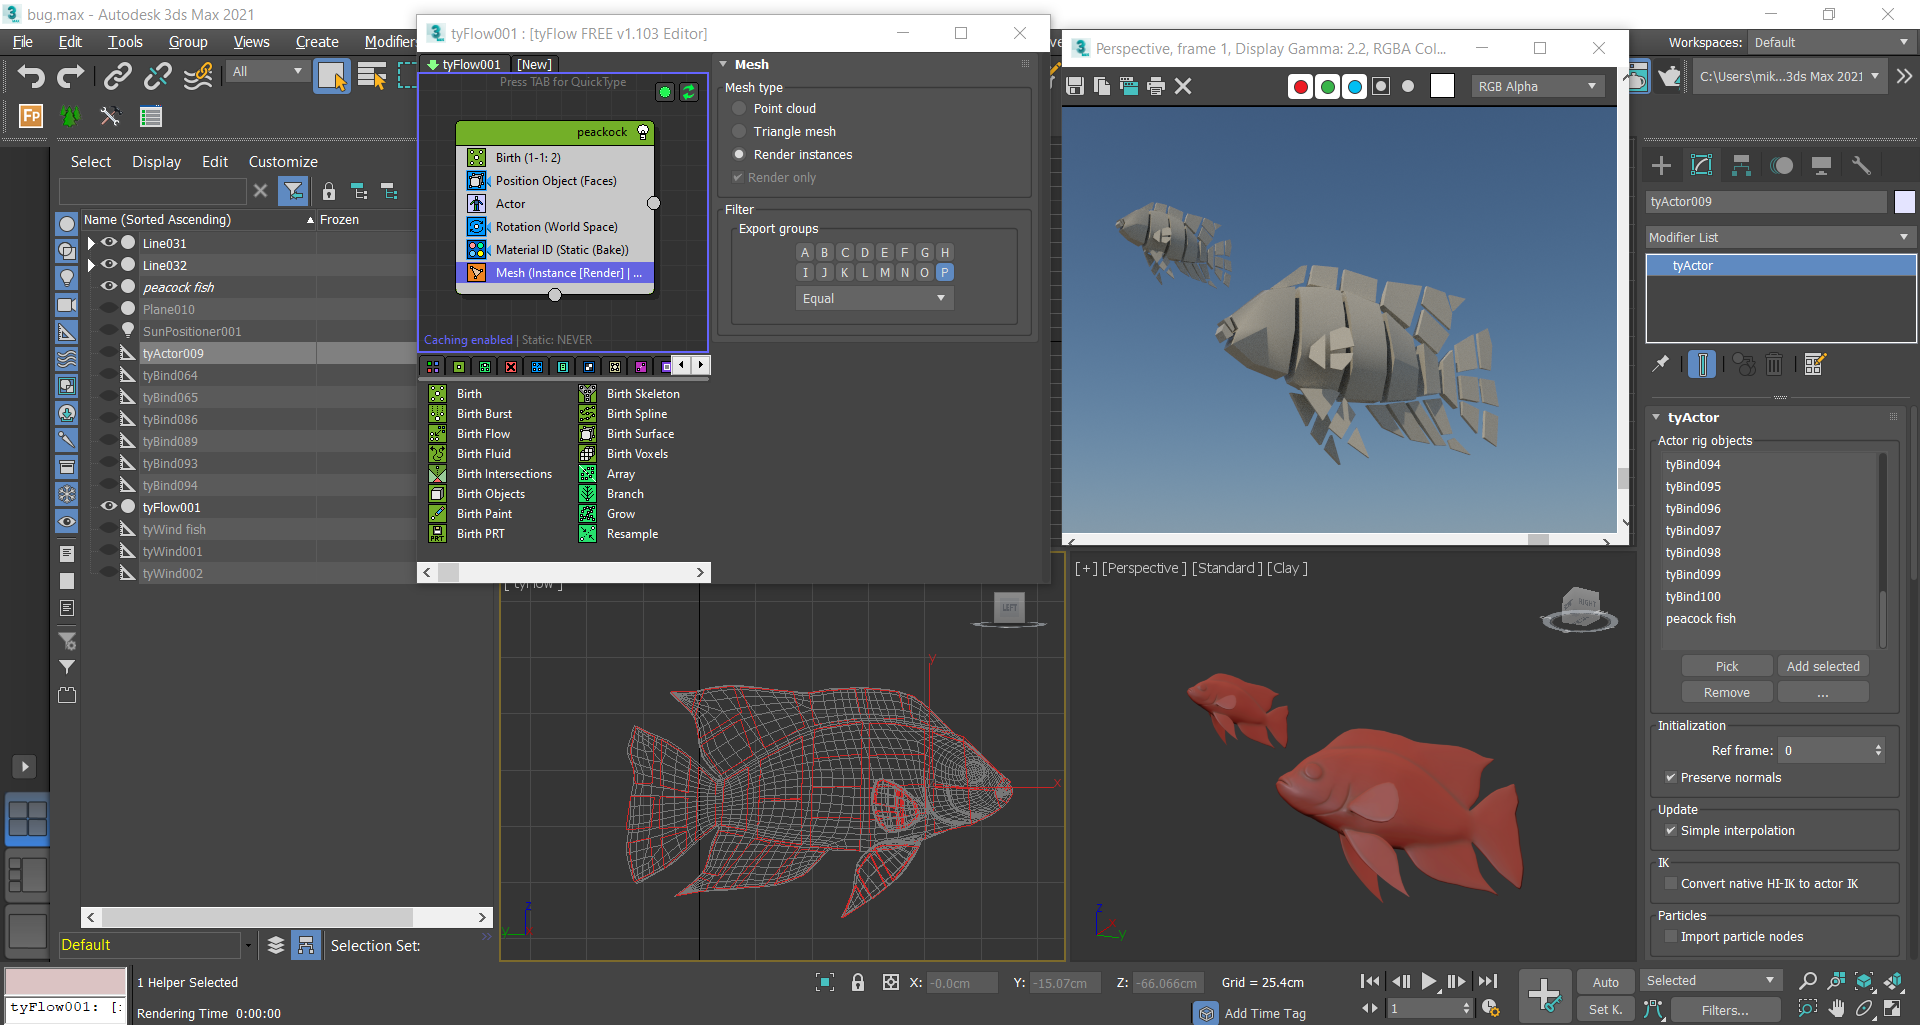Expand the Line031 tree item

pyautogui.click(x=91, y=243)
